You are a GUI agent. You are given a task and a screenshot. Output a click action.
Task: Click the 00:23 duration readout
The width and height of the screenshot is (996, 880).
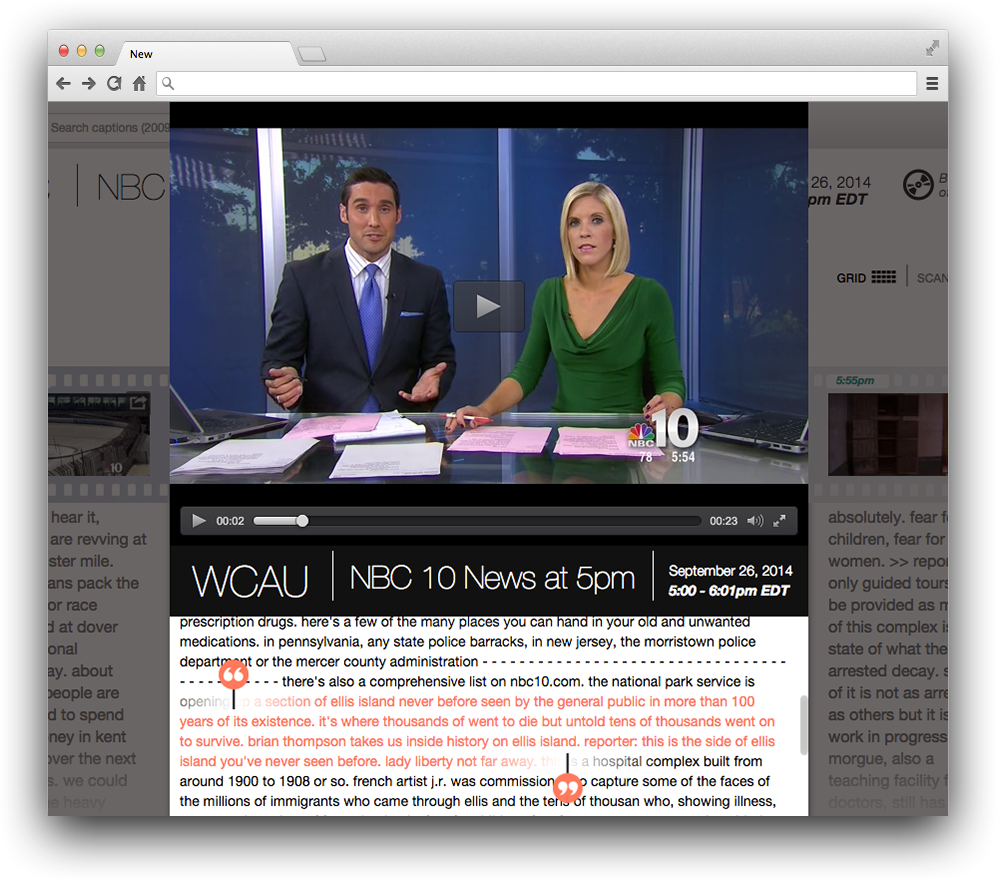723,521
